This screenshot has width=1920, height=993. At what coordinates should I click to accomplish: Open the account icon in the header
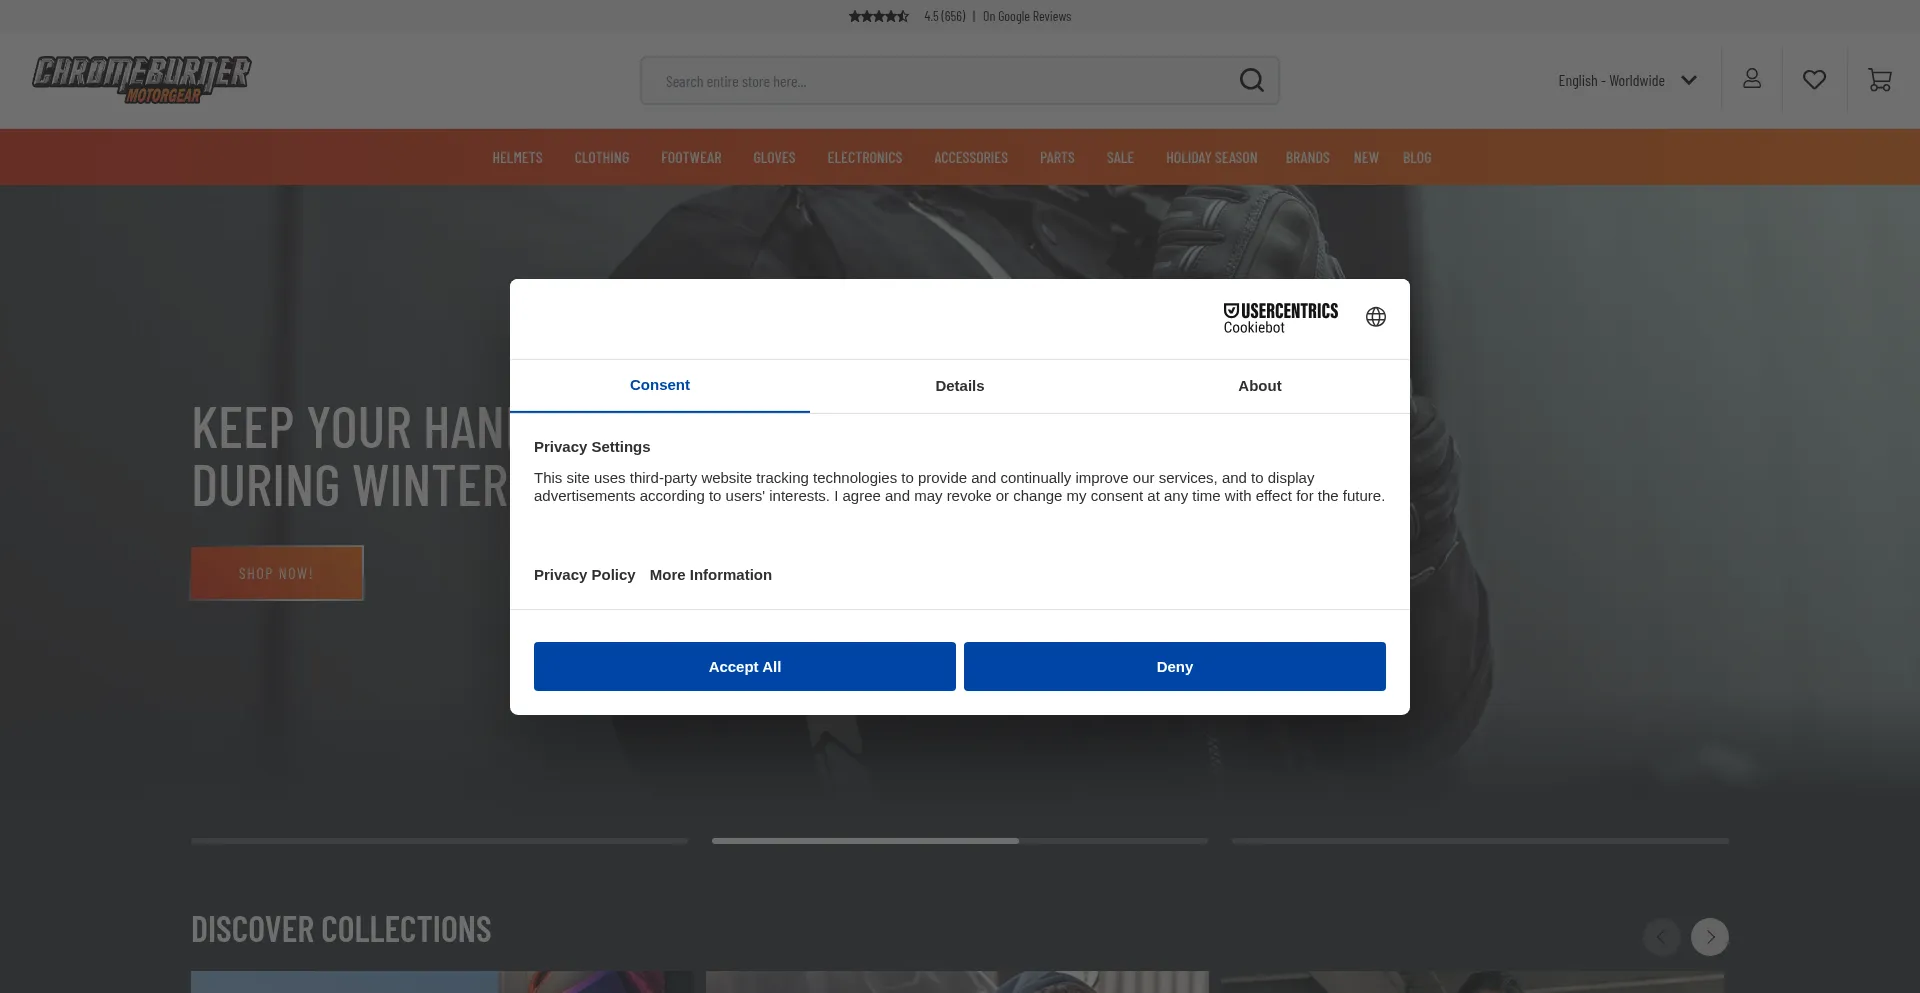(1751, 79)
